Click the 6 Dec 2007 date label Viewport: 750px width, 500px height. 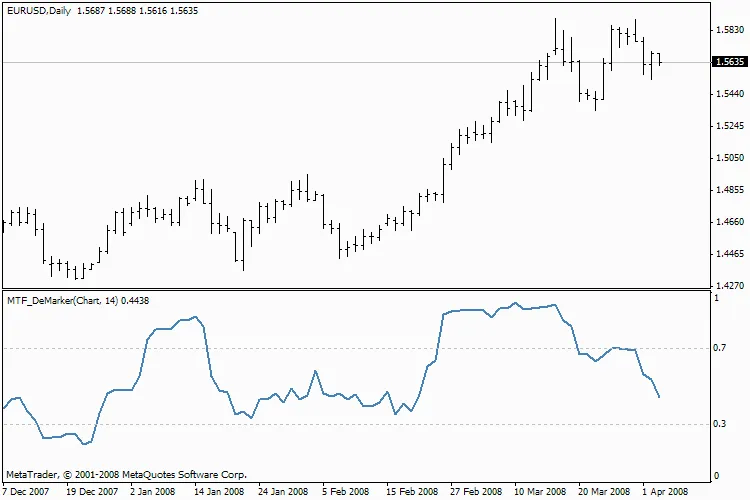coord(25,492)
